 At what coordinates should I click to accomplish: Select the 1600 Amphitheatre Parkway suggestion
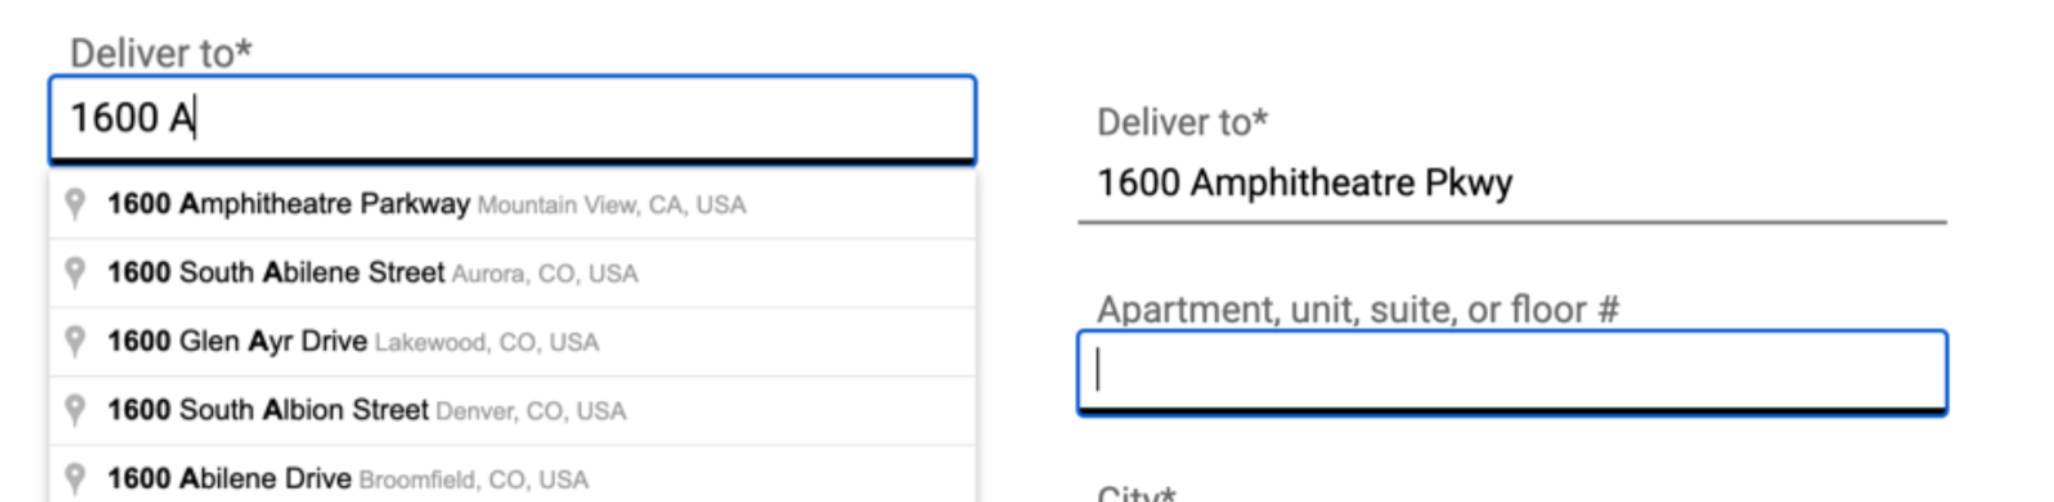click(288, 204)
